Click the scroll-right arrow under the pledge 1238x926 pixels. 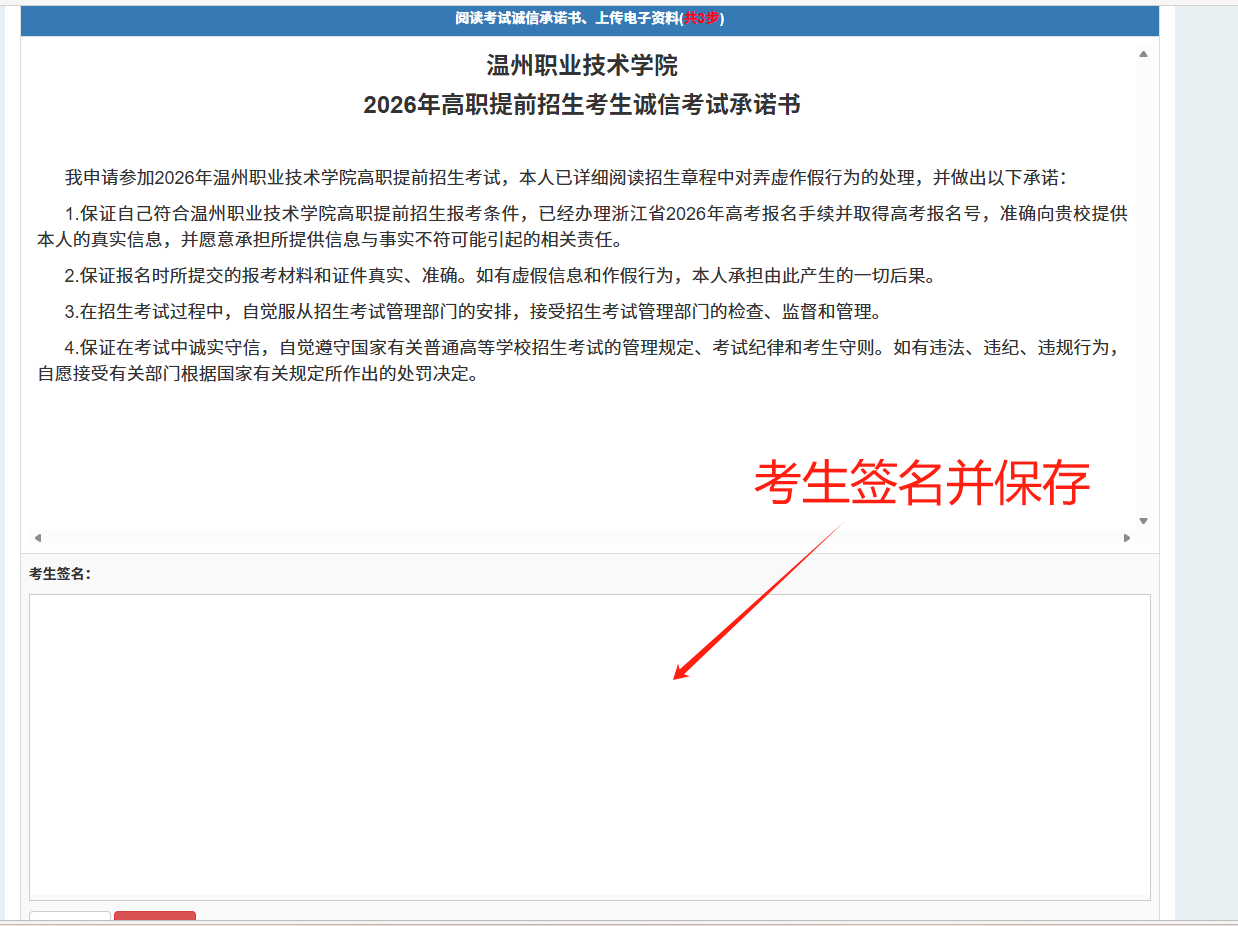coord(1127,538)
